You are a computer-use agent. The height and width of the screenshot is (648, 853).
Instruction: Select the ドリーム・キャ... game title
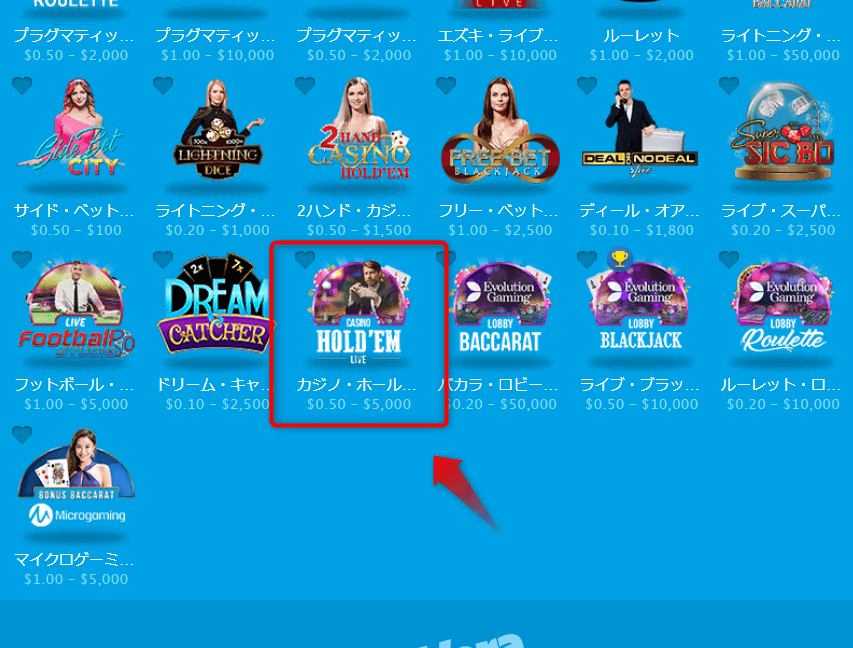(214, 385)
